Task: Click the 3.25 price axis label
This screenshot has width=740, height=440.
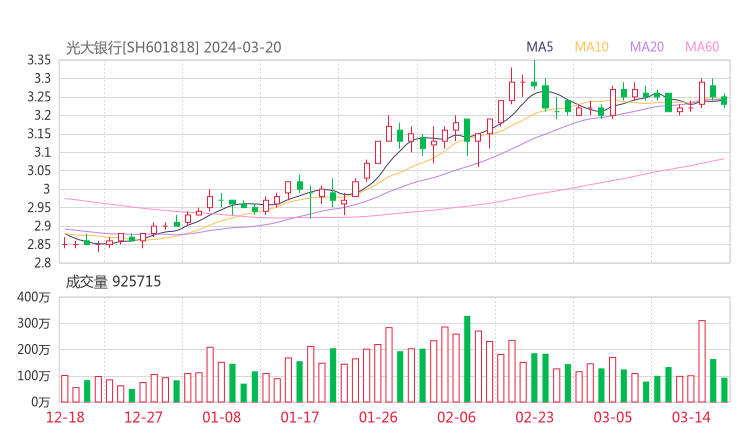Action: click(39, 97)
